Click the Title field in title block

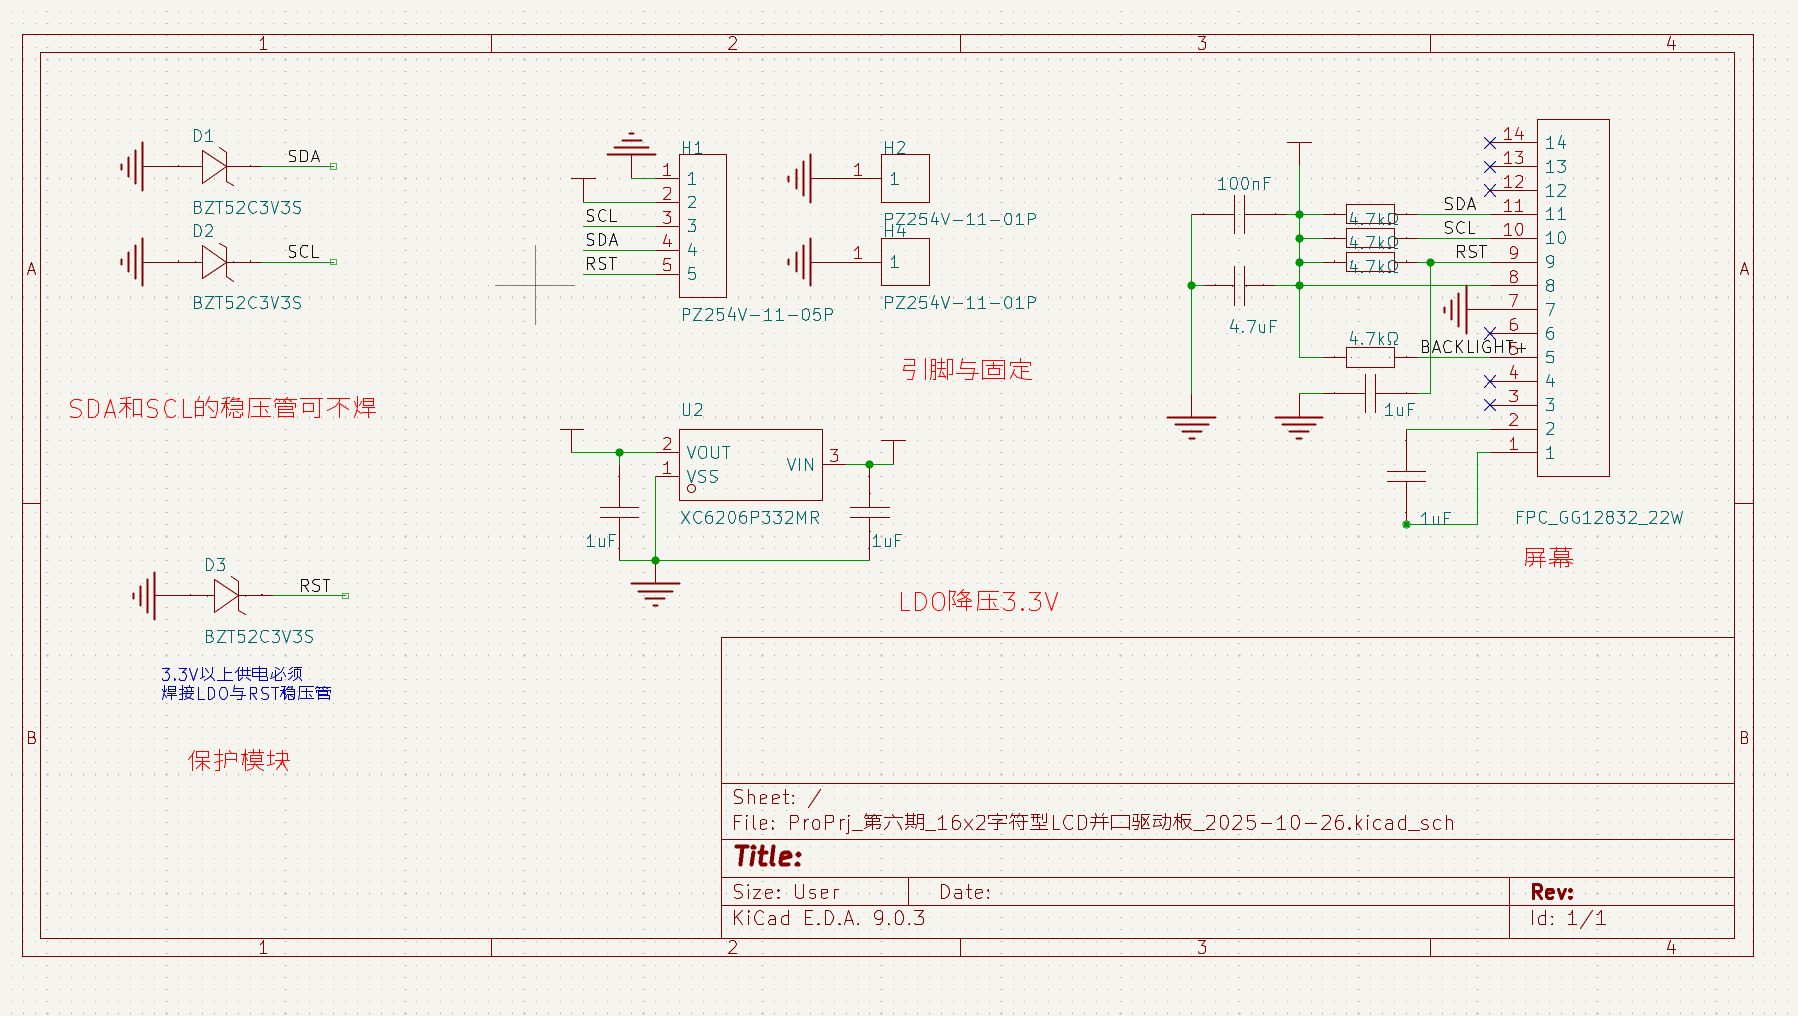[x=768, y=857]
